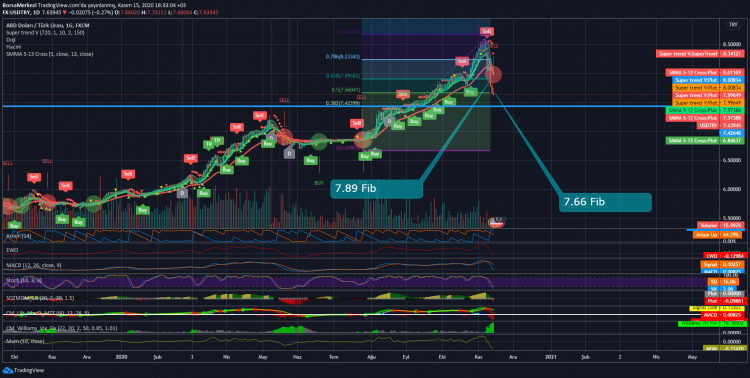
Task: Click the 0.786(8.23343) Fibonacci level label
Action: (x=343, y=56)
